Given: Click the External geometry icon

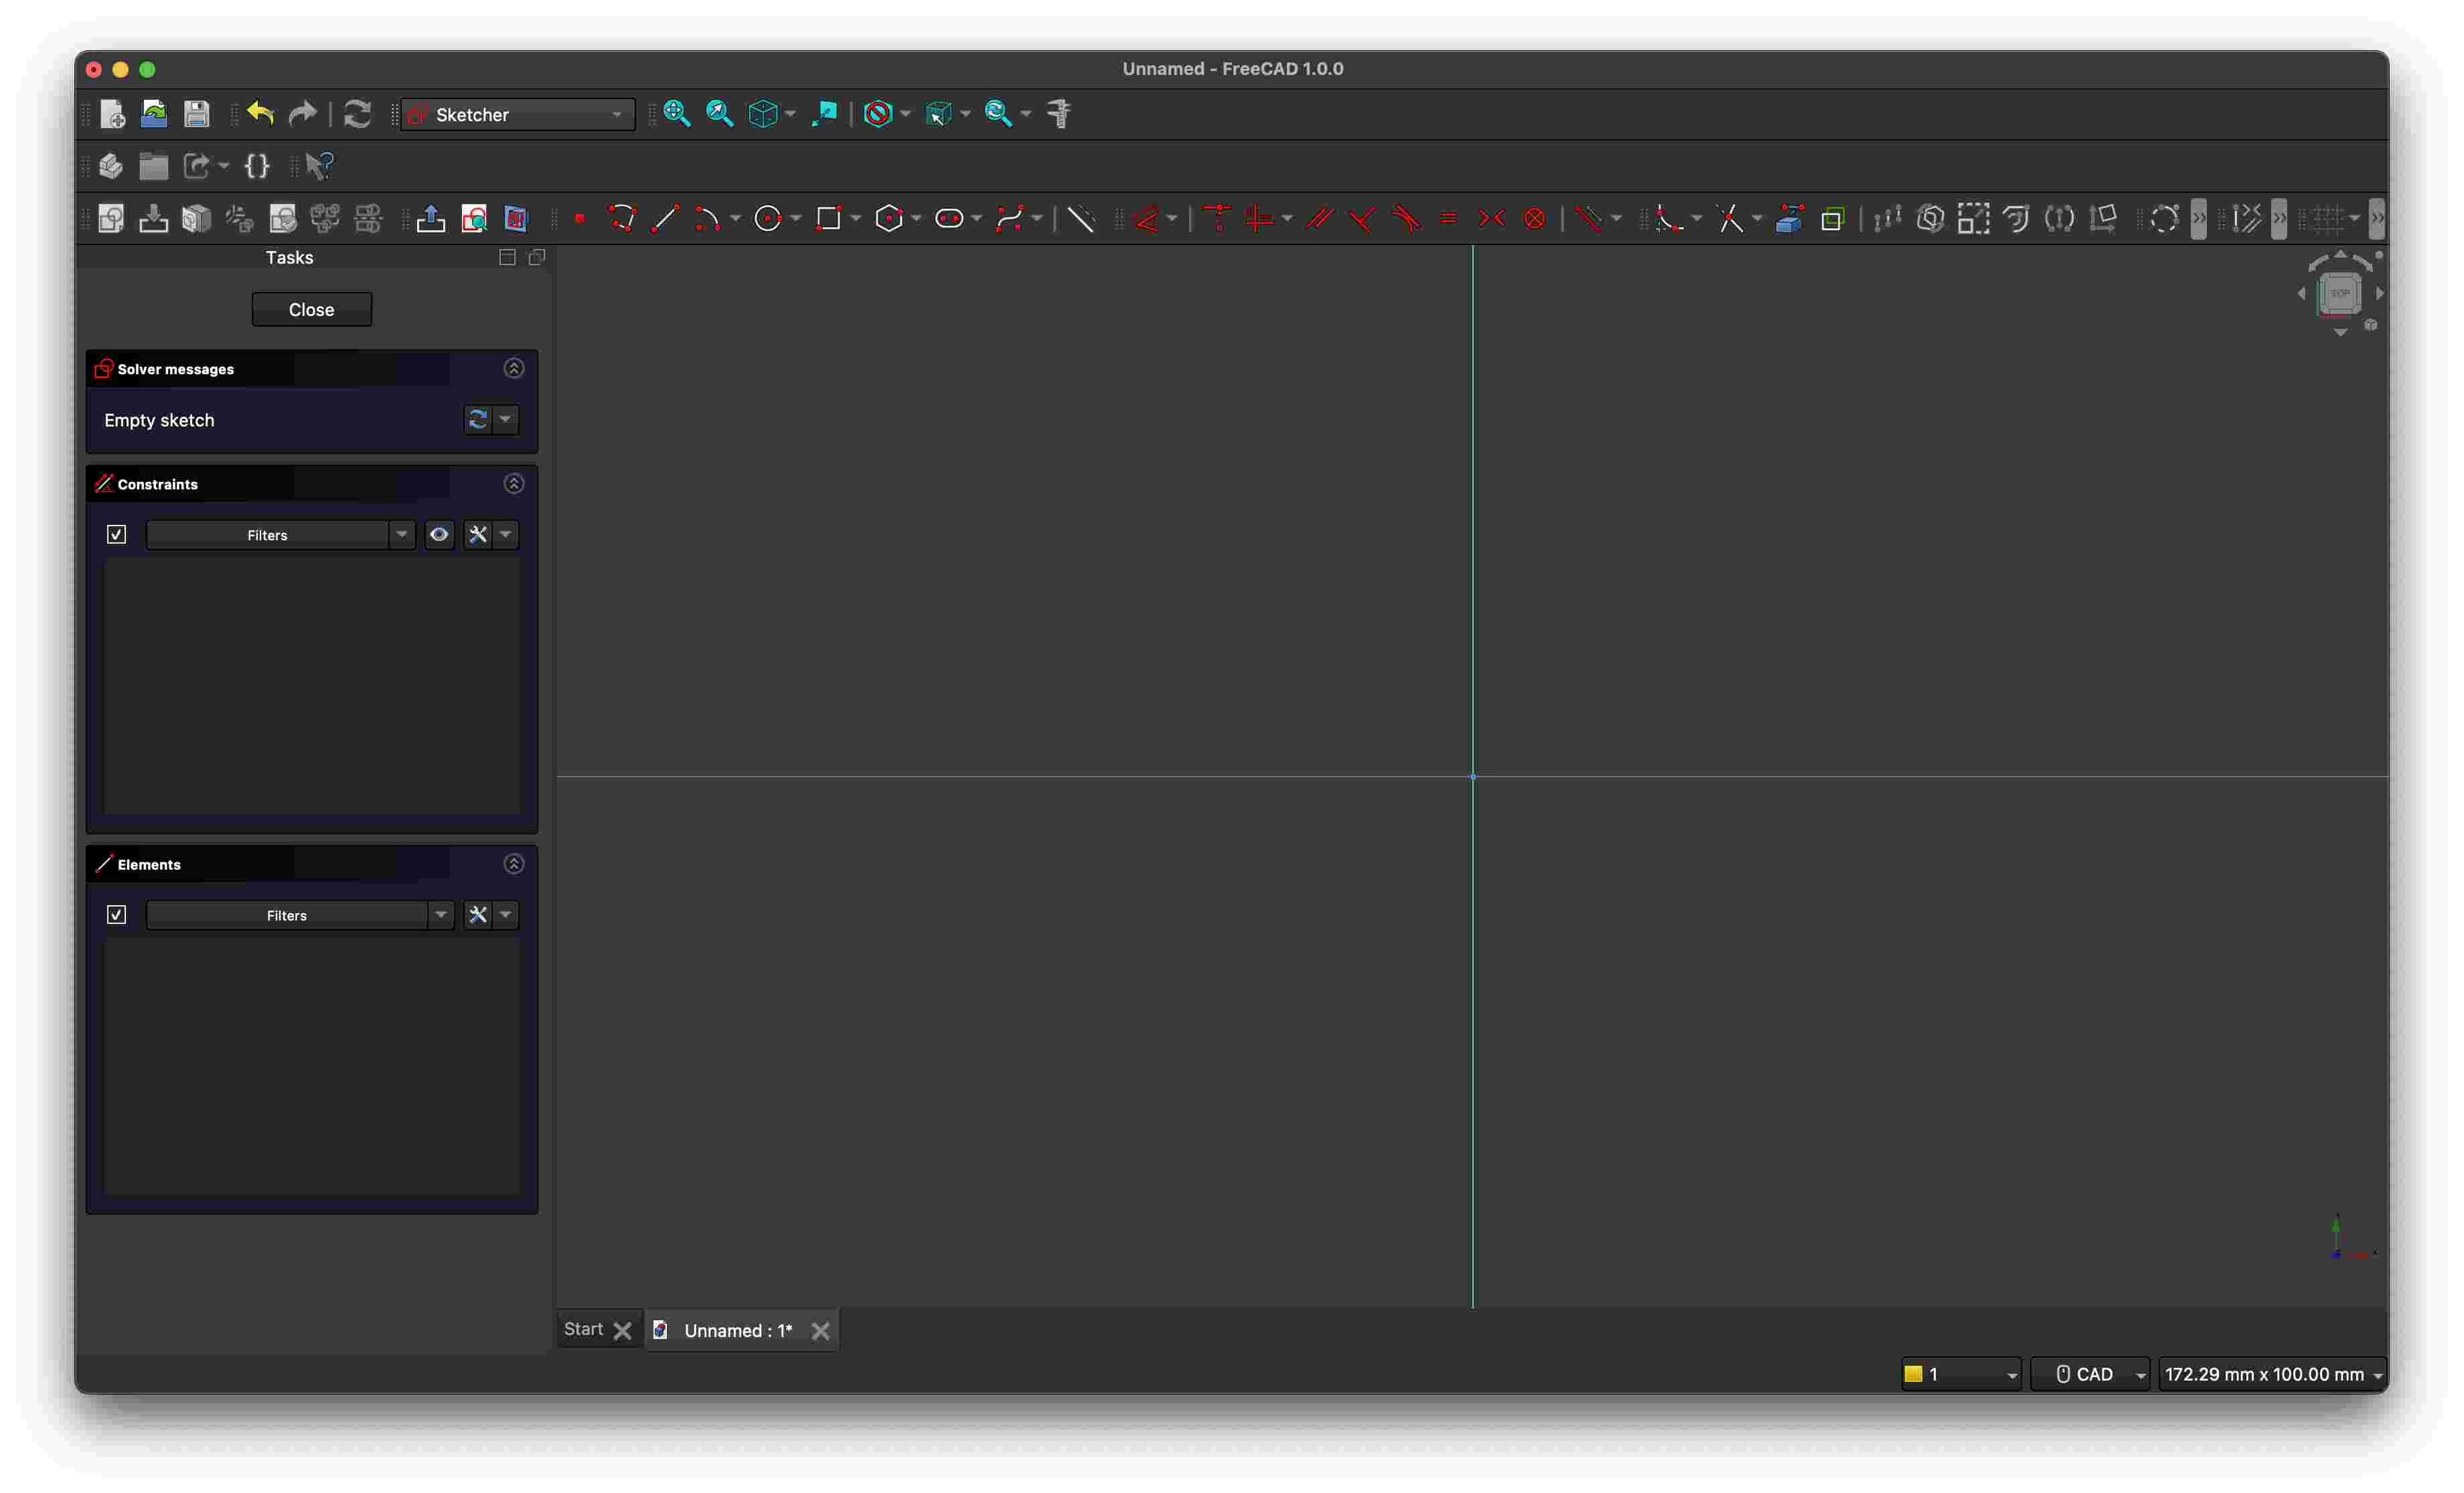Looking at the screenshot, I should (x=1789, y=218).
